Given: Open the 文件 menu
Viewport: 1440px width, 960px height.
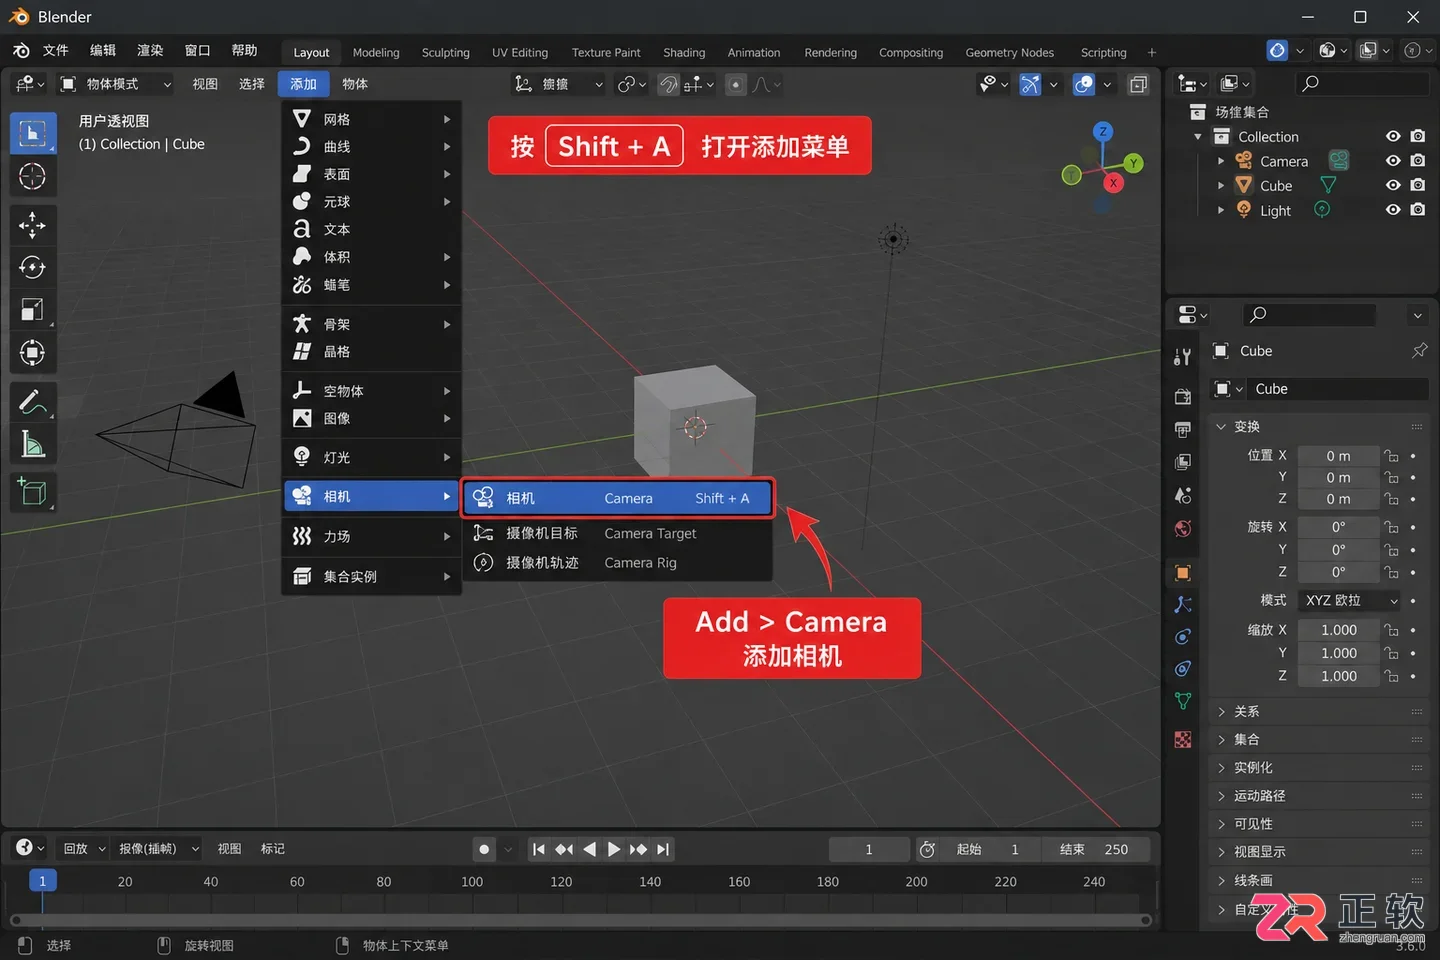Looking at the screenshot, I should point(56,50).
